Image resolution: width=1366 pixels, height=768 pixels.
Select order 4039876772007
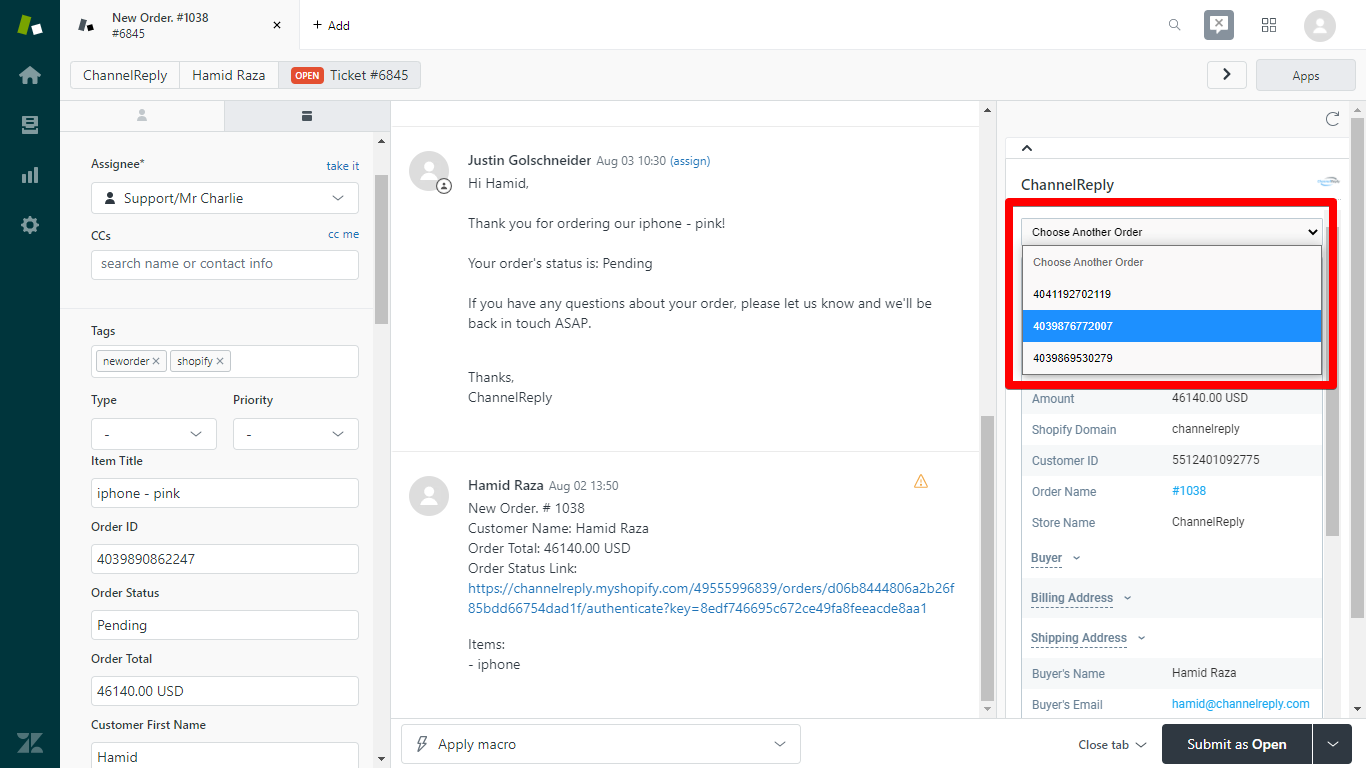(x=1172, y=326)
